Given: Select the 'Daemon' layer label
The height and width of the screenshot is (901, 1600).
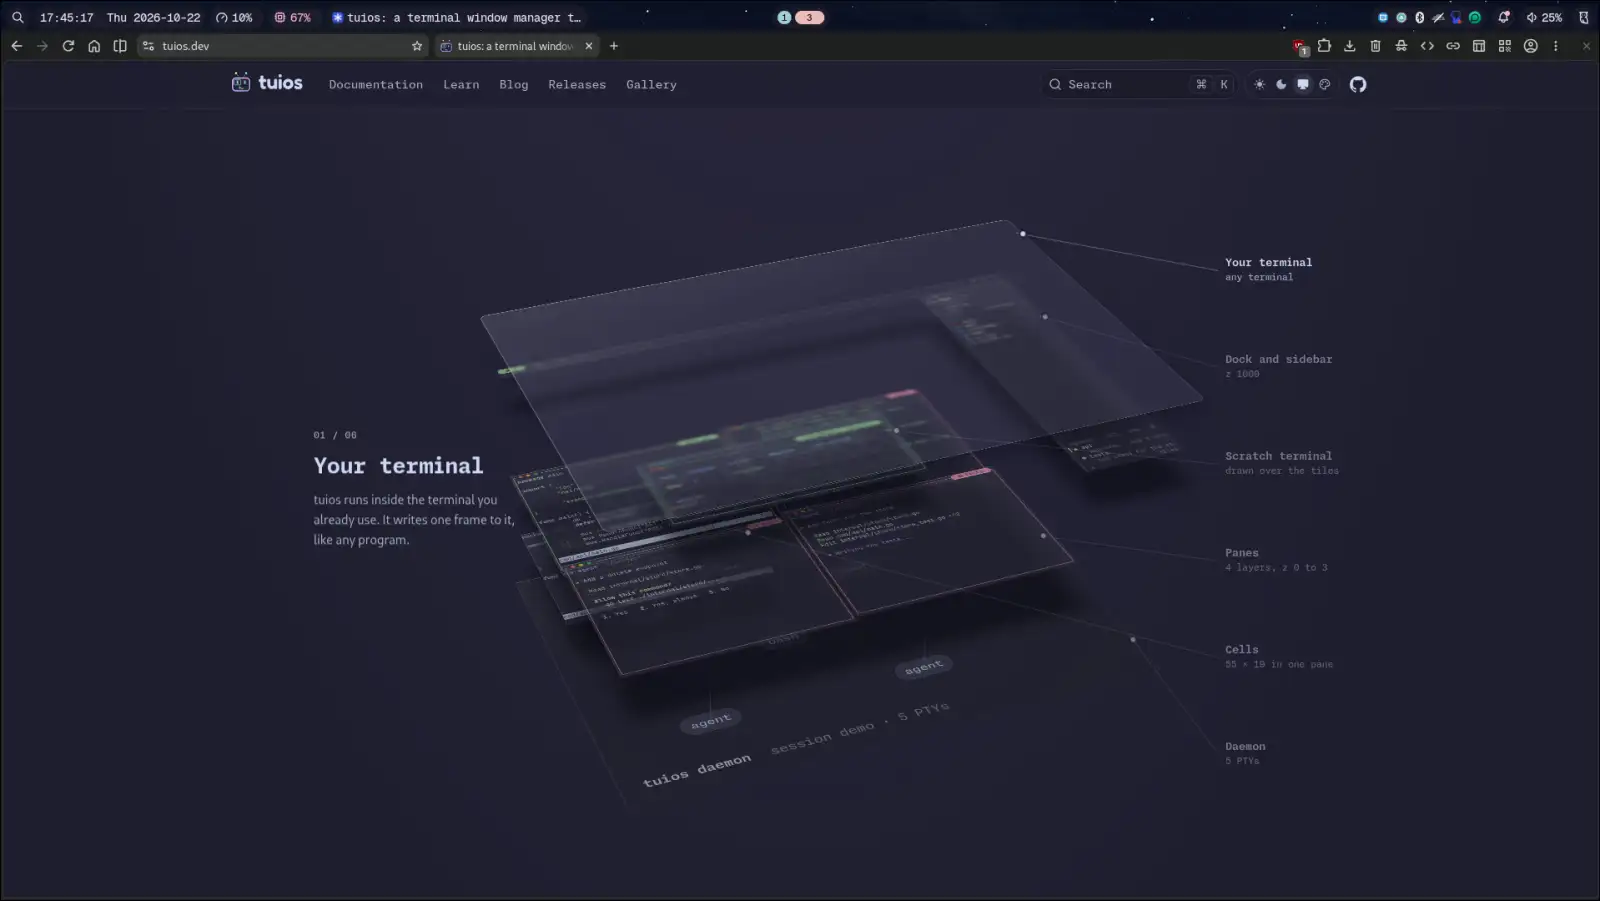Looking at the screenshot, I should (1245, 747).
